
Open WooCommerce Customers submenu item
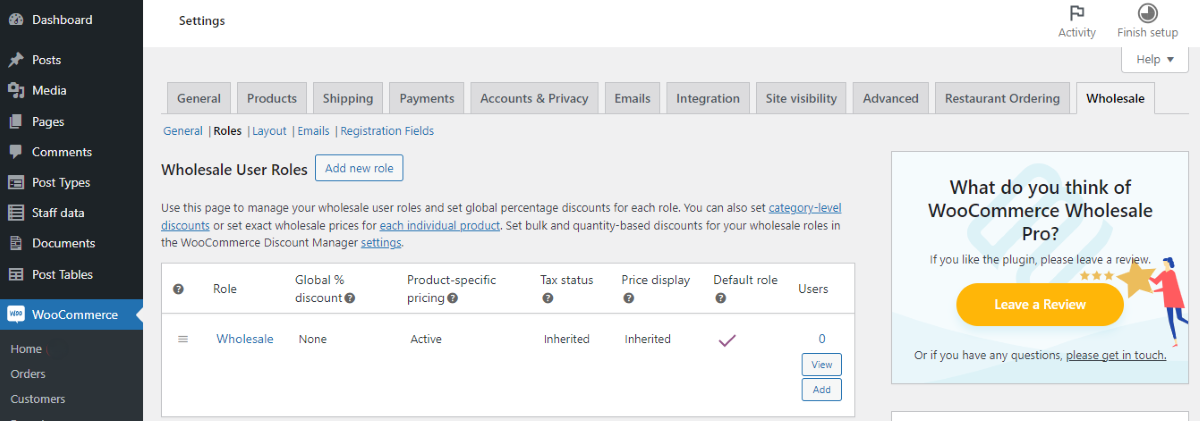pos(38,399)
